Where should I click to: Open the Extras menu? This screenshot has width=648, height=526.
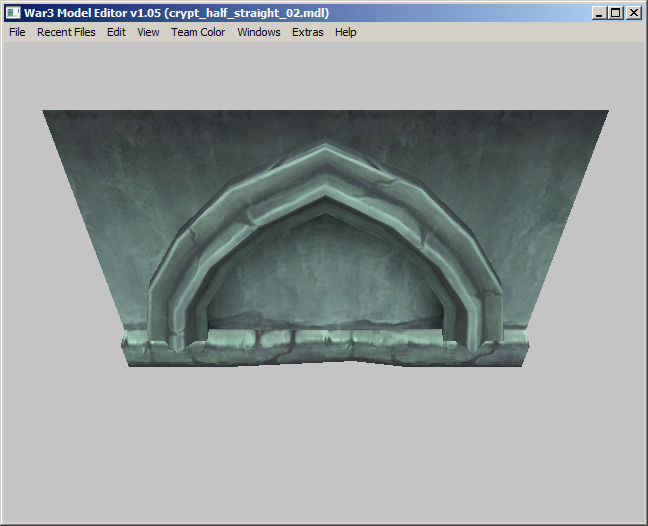click(307, 32)
